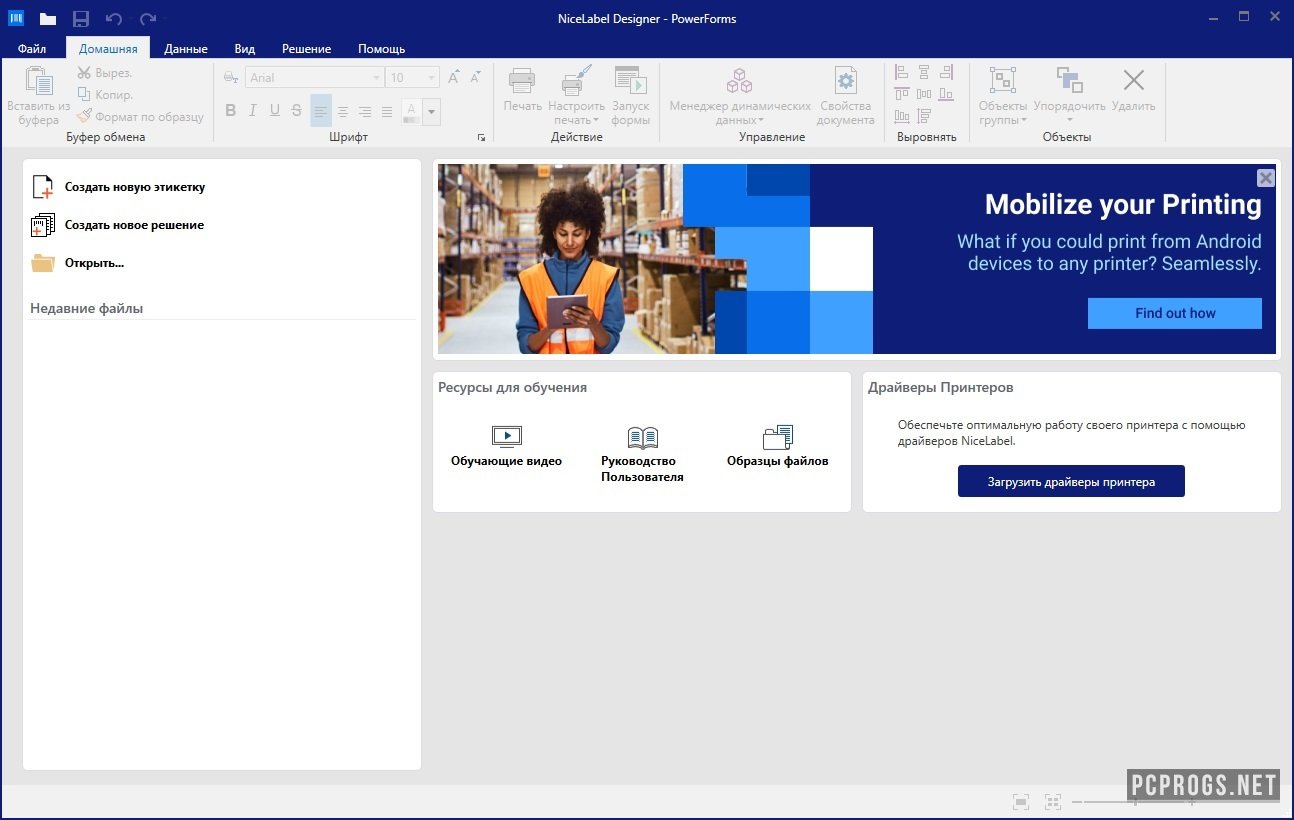Toggle center text alignment

coord(343,111)
